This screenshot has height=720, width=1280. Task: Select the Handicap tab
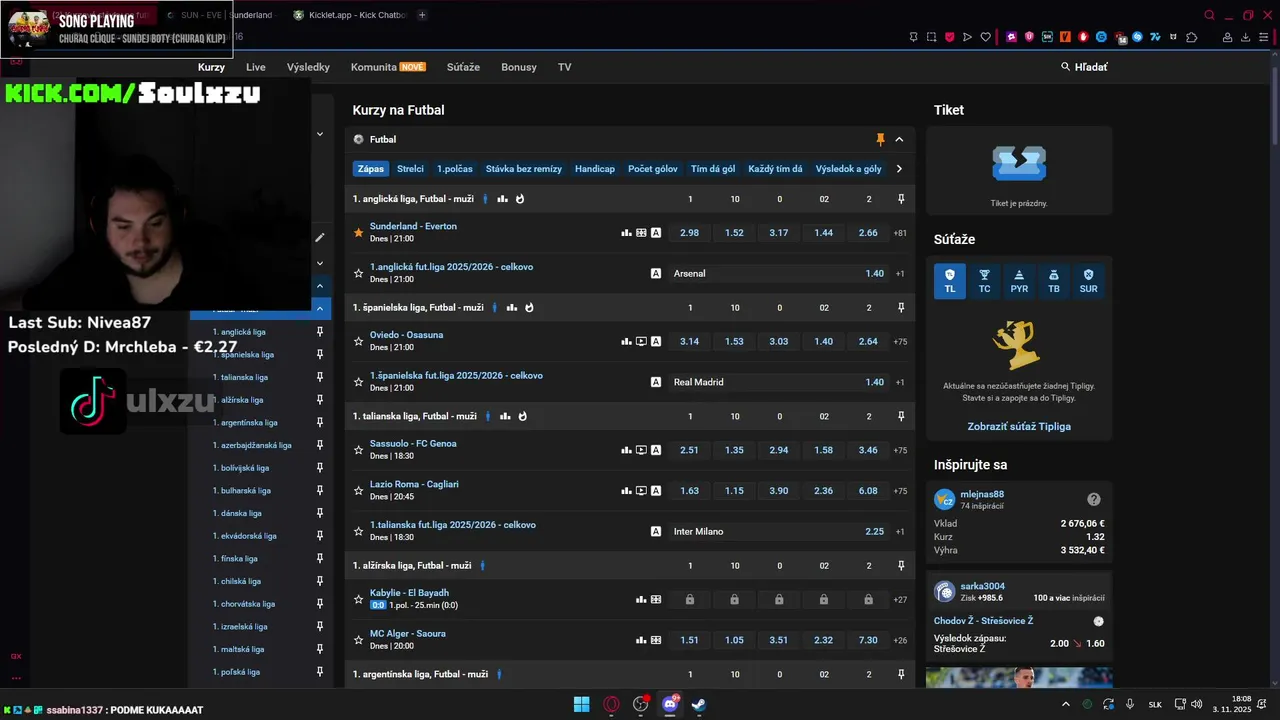[x=595, y=169]
